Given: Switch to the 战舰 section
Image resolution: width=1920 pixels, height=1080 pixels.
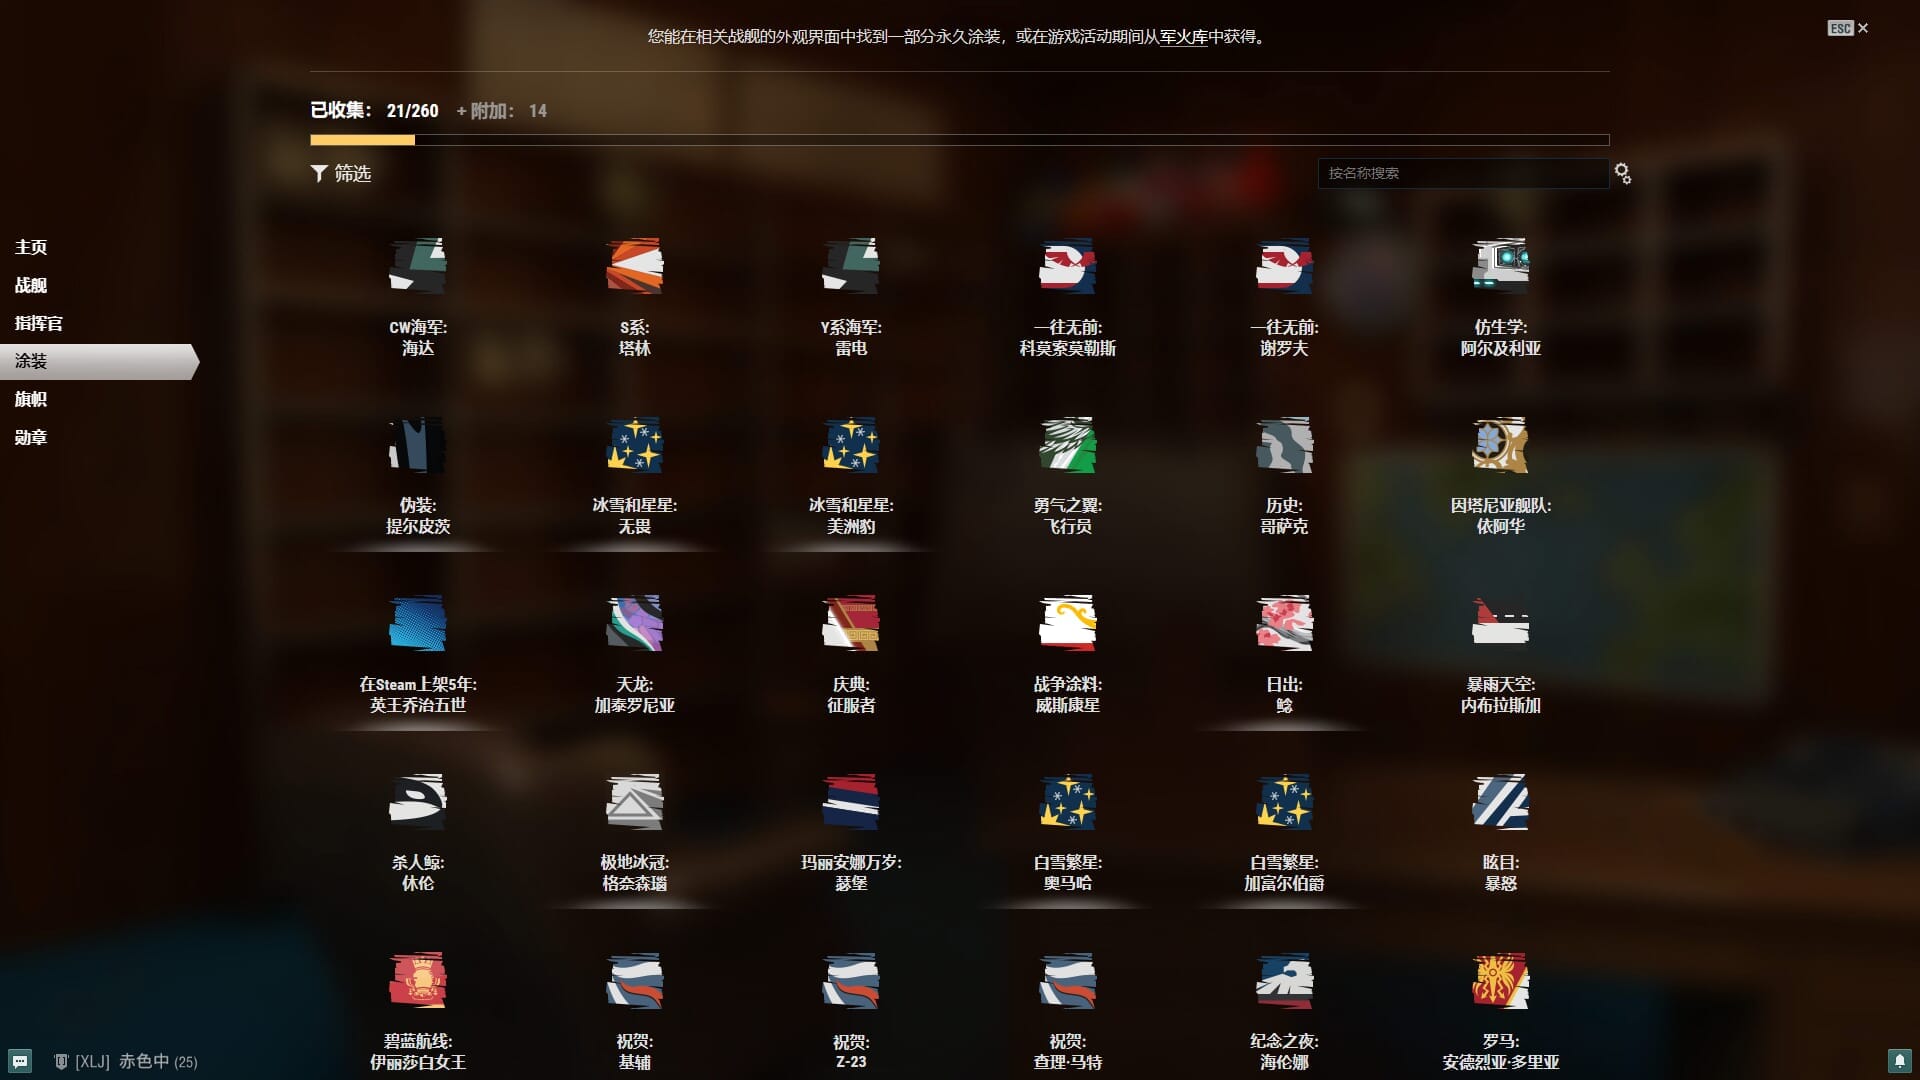Looking at the screenshot, I should 31,285.
